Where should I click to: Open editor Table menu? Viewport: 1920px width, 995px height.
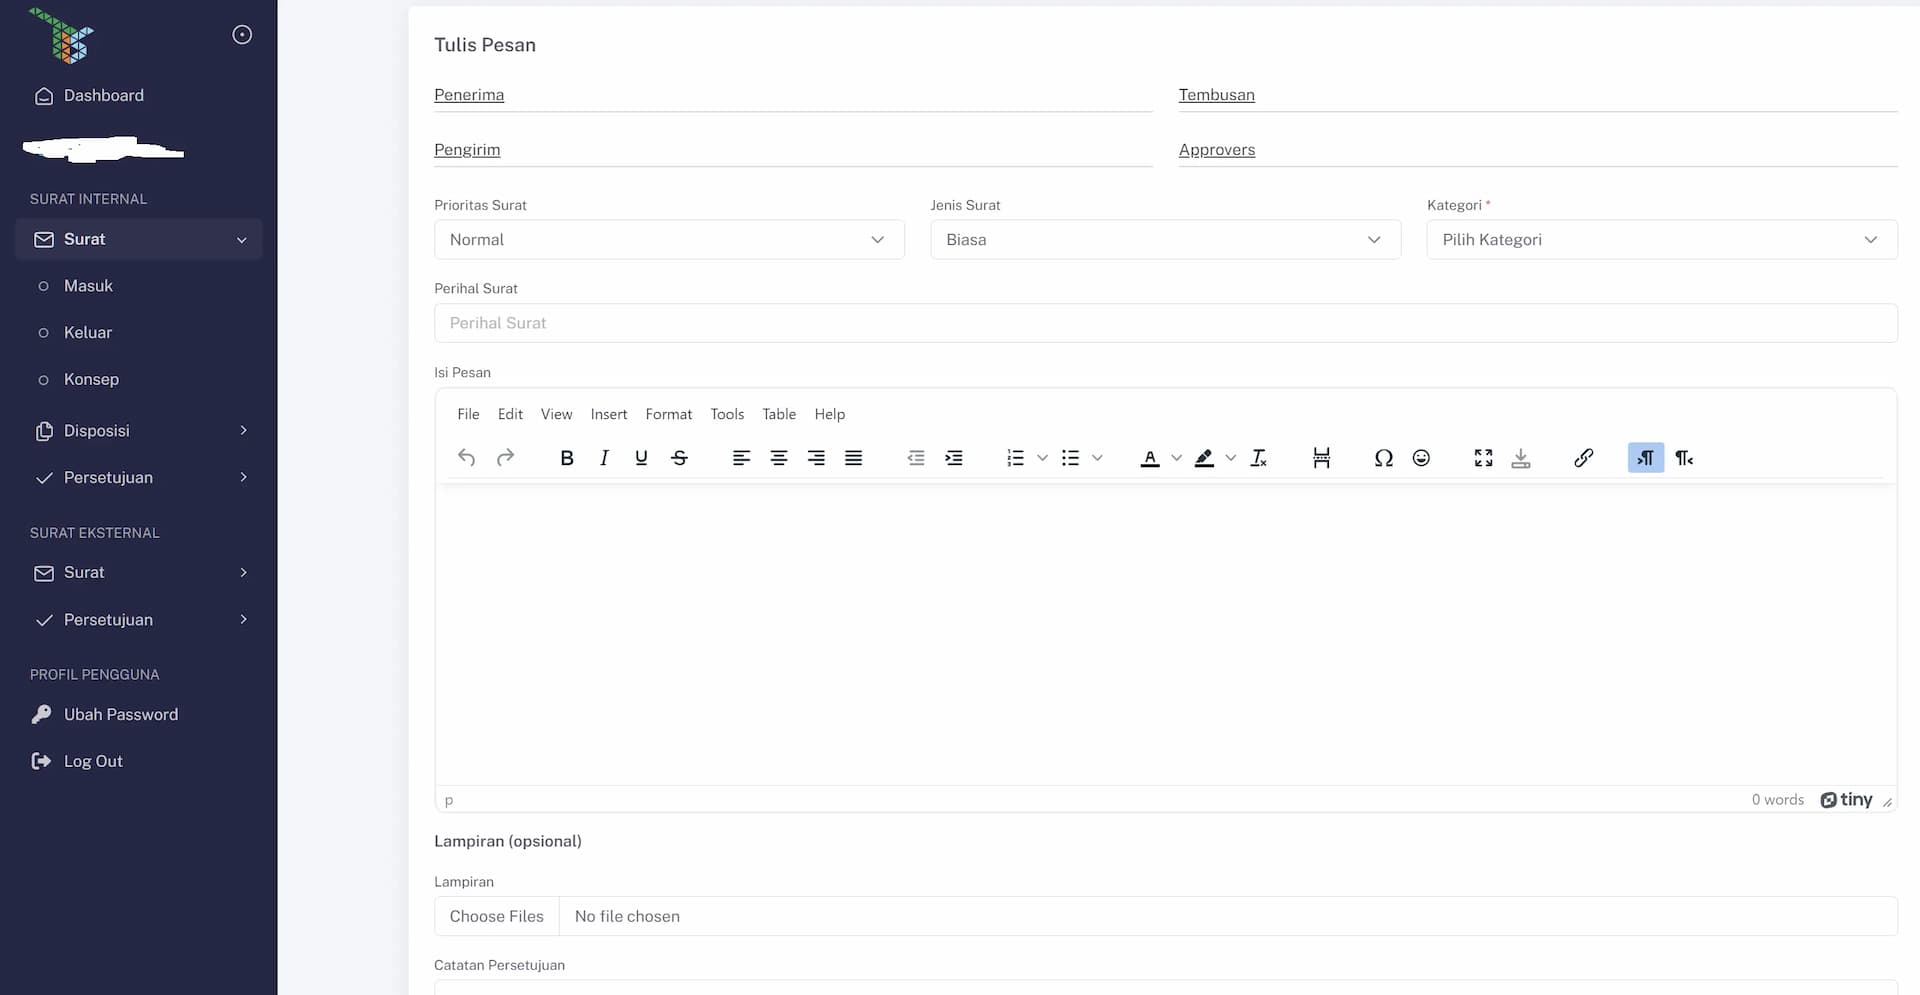779,414
